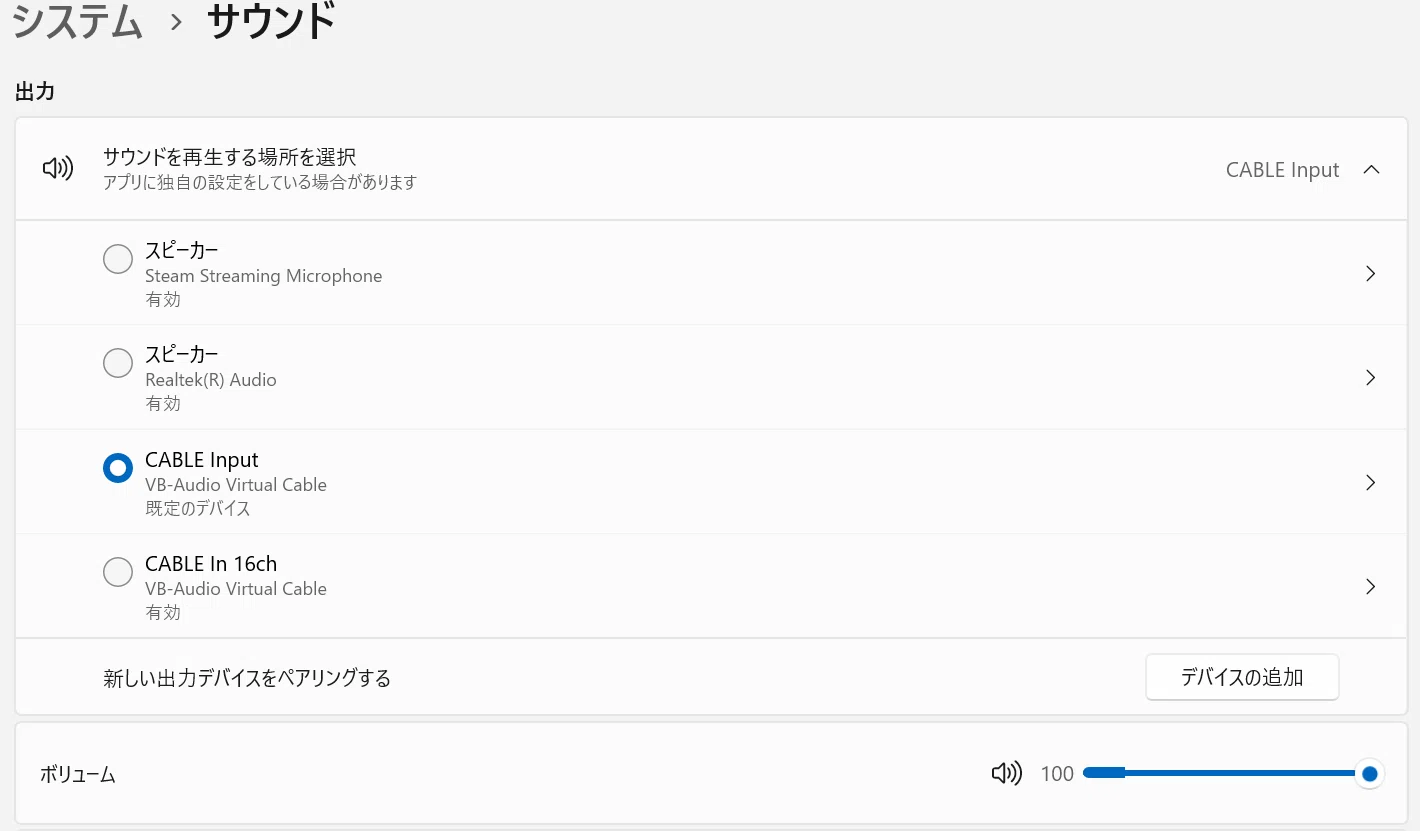Click アプリに独自の設定をしている場合があります subtitle
Screen dimensions: 1420x831
(260, 183)
